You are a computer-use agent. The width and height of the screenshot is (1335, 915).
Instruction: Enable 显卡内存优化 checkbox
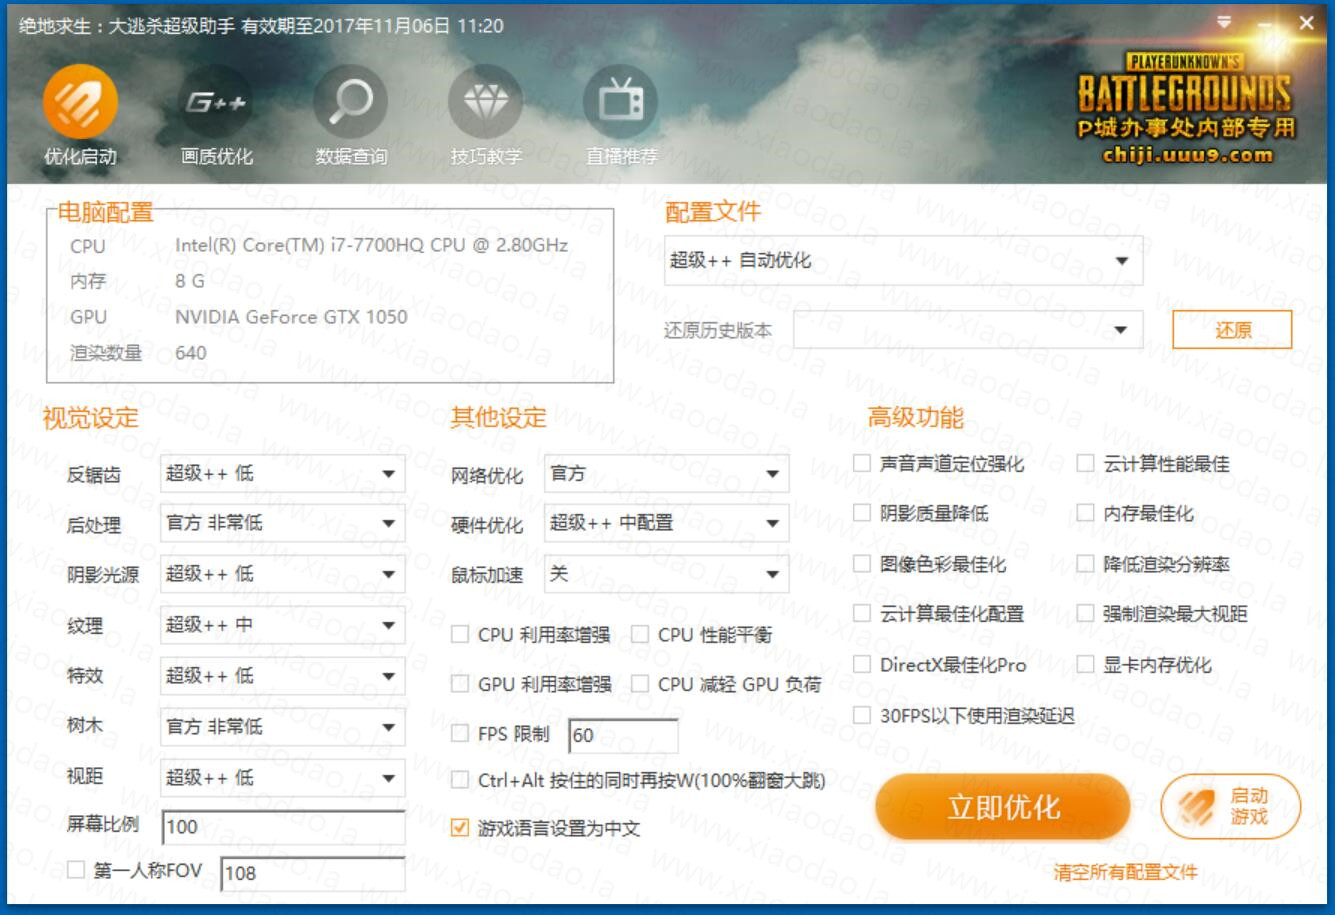click(x=1086, y=664)
